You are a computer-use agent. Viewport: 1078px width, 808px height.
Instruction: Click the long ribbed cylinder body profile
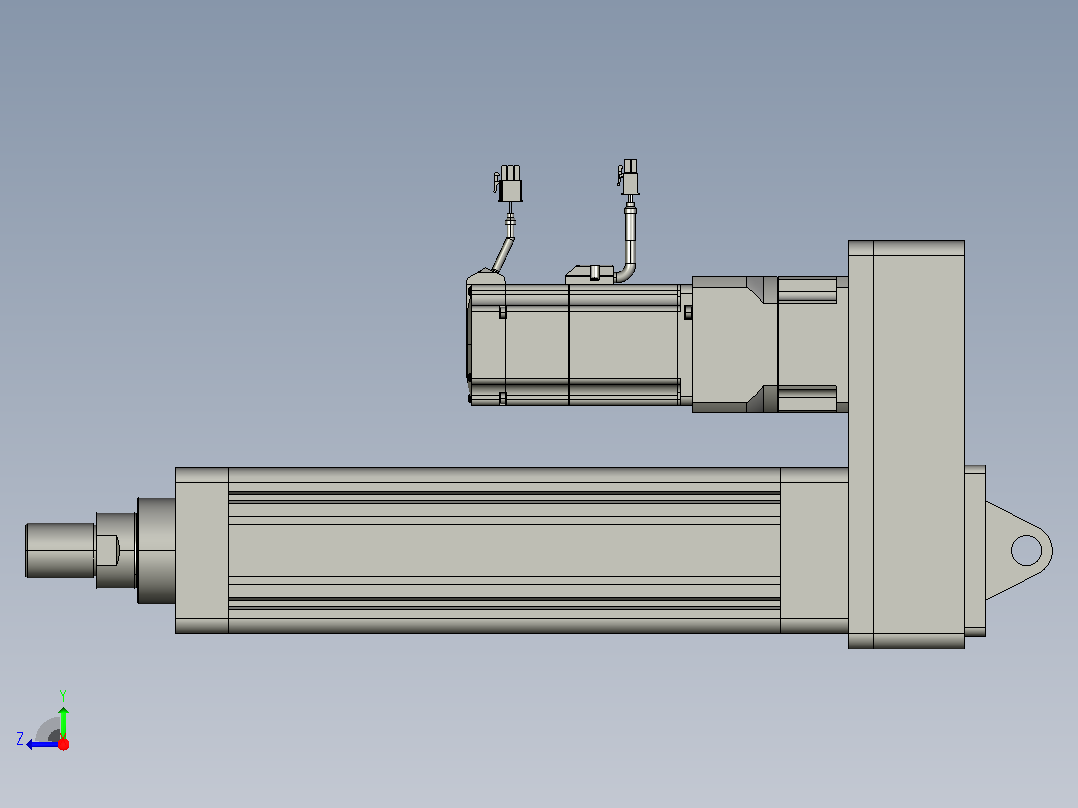(x=504, y=550)
